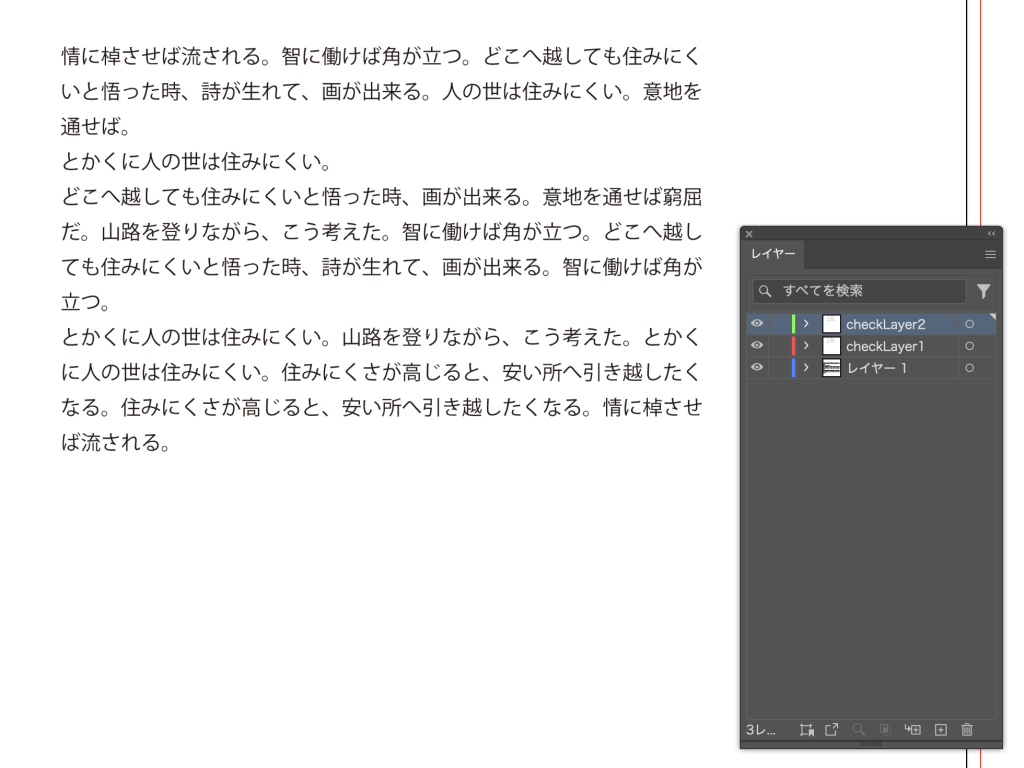Open the Layers panel menu

[990, 255]
